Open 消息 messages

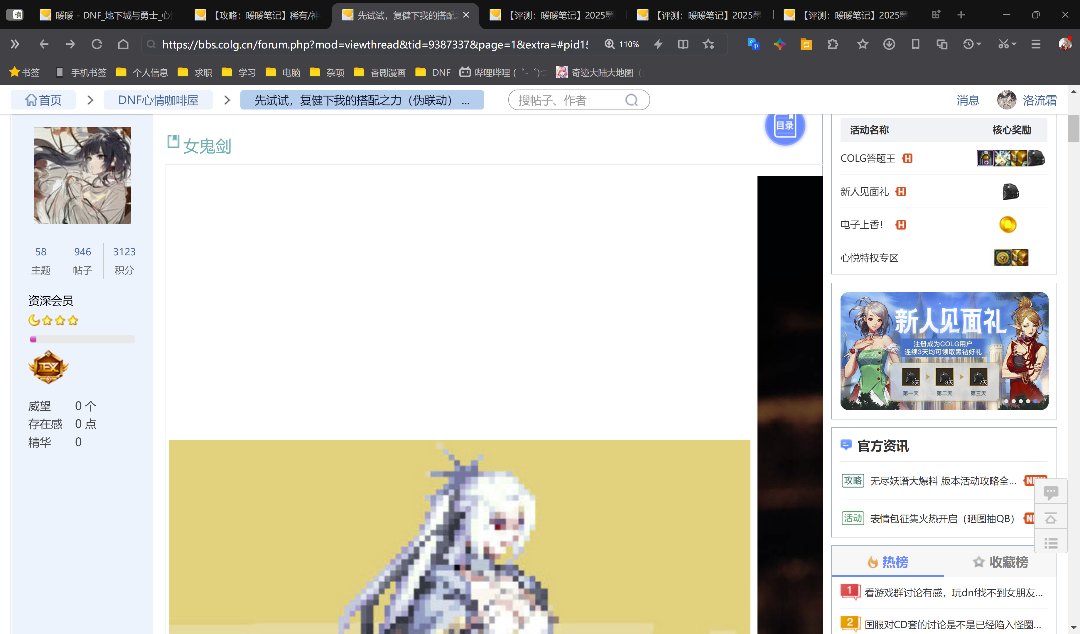[x=968, y=100]
